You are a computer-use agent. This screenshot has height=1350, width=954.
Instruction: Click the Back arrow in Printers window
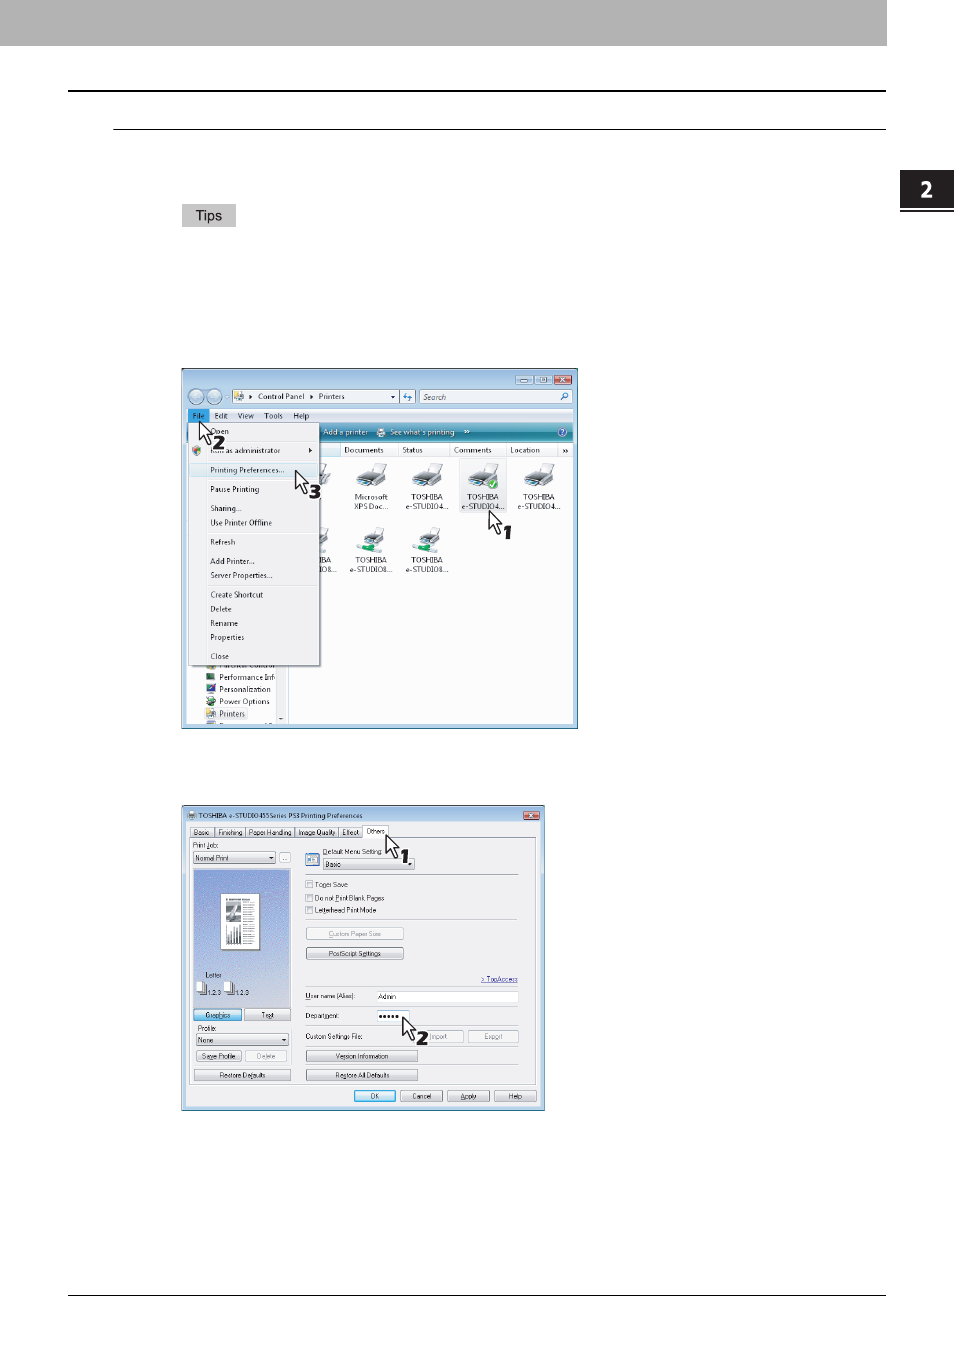click(196, 397)
